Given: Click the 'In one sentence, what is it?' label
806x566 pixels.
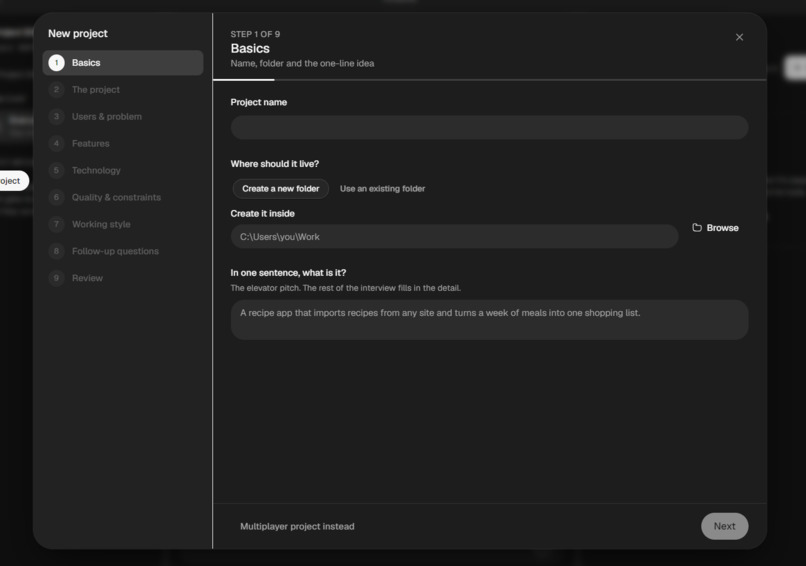Looking at the screenshot, I should 288,273.
